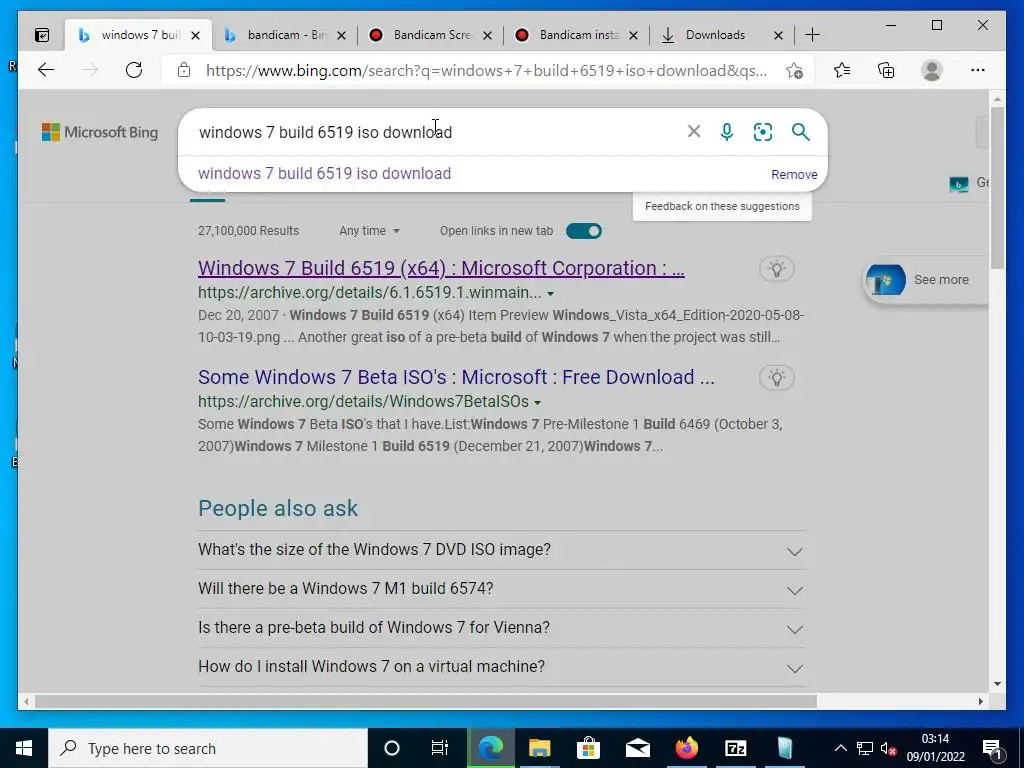Click lightbulb beside Windows 7 Build 6519 result
The height and width of the screenshot is (768, 1024).
coord(776,268)
